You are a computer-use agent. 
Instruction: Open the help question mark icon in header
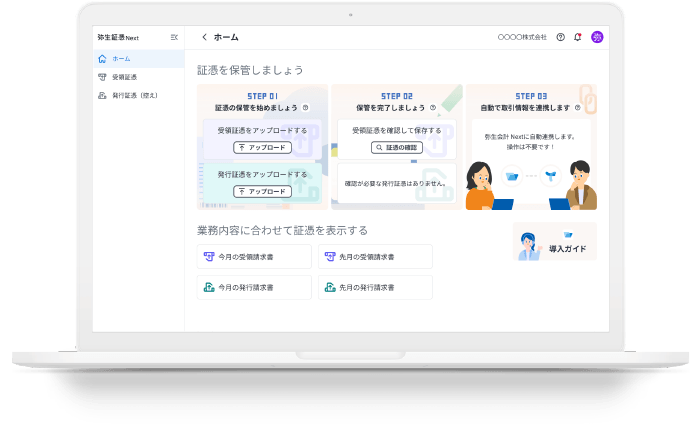(561, 37)
